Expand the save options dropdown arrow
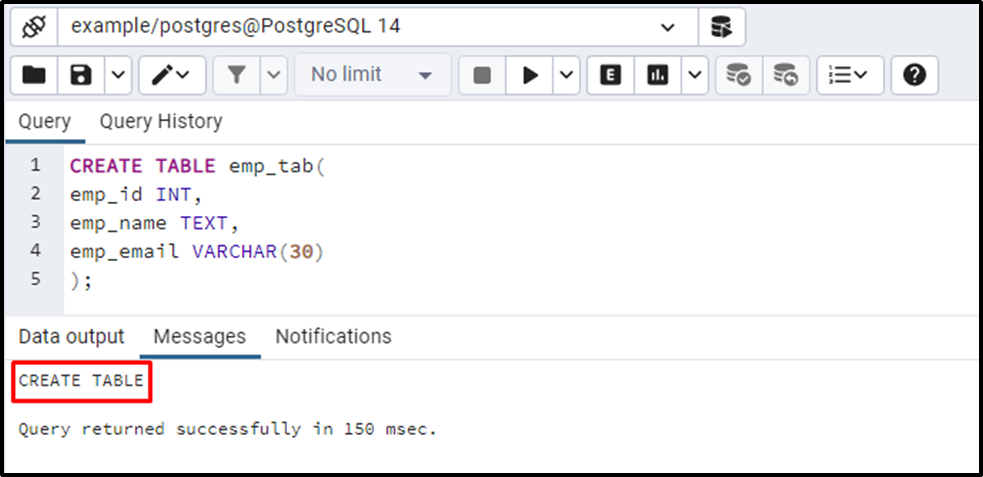The height and width of the screenshot is (477, 983). tap(118, 75)
